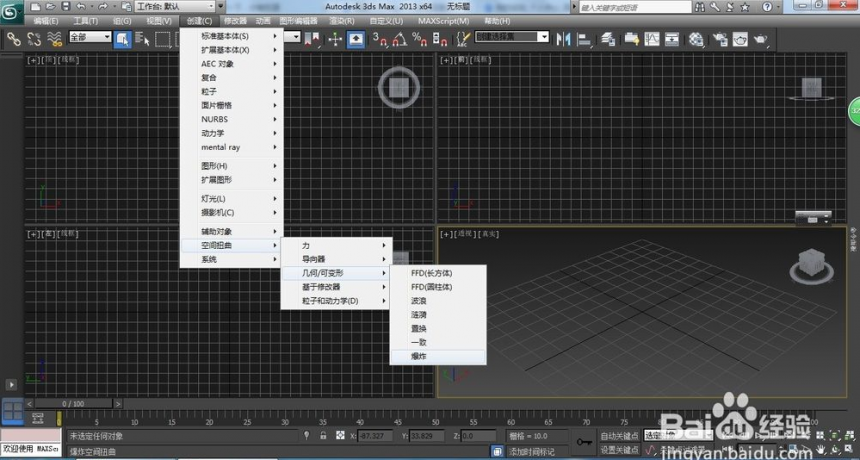Viewport: 860px width, 460px height.
Task: Click the Render Production teapot icon
Action: (x=760, y=39)
